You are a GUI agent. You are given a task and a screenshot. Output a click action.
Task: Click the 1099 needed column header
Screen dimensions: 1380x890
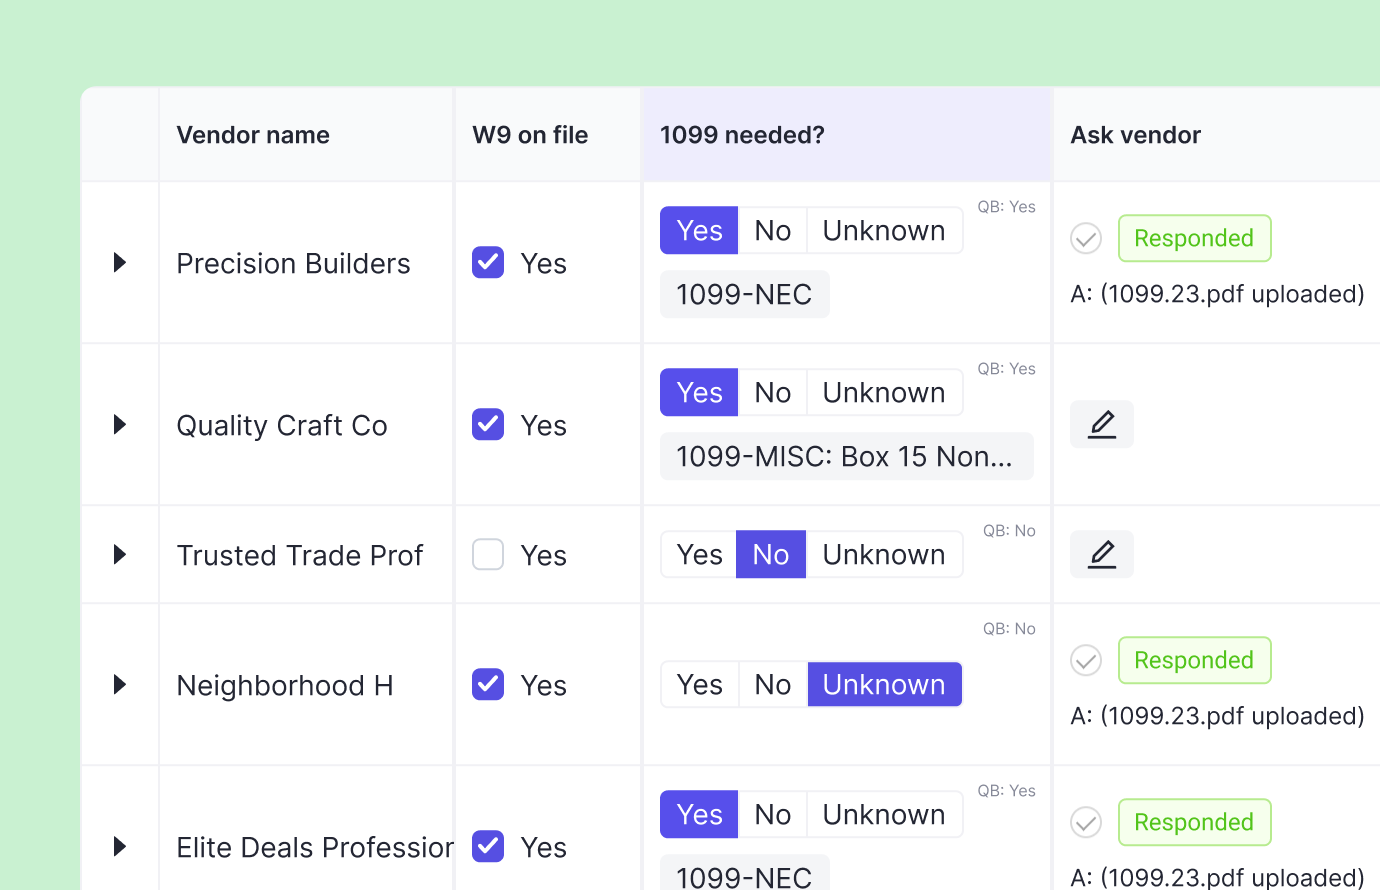742,134
